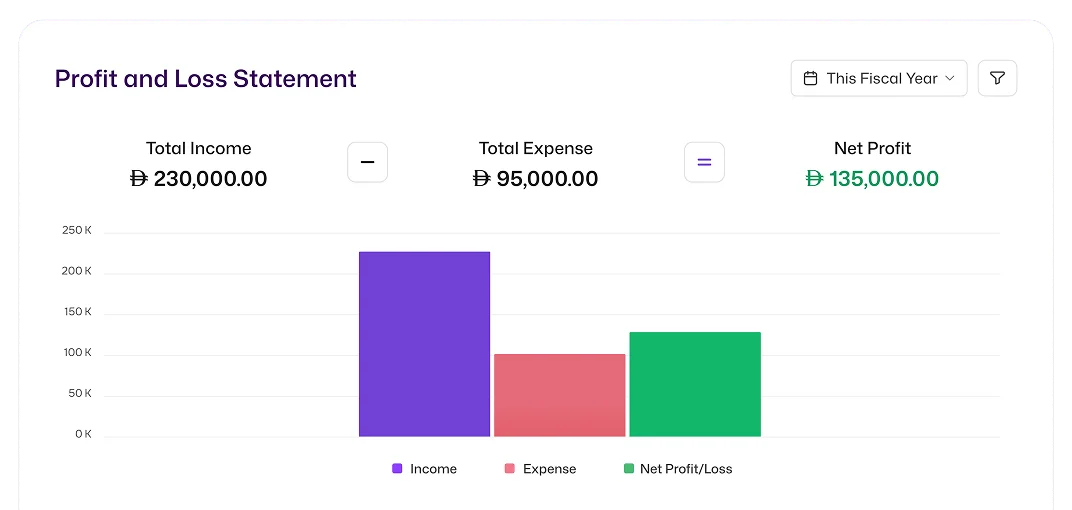Screen dimensions: 1072x510
Task: Select the purple Income bar
Action: 424,344
